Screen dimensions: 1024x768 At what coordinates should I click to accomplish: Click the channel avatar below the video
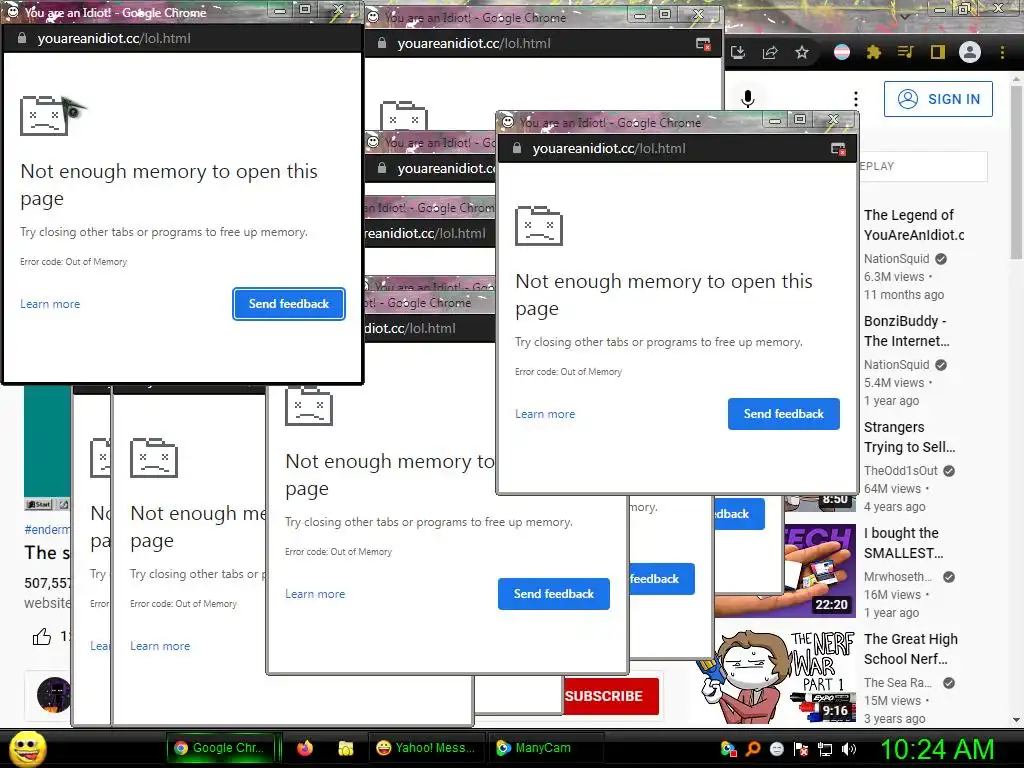point(54,694)
